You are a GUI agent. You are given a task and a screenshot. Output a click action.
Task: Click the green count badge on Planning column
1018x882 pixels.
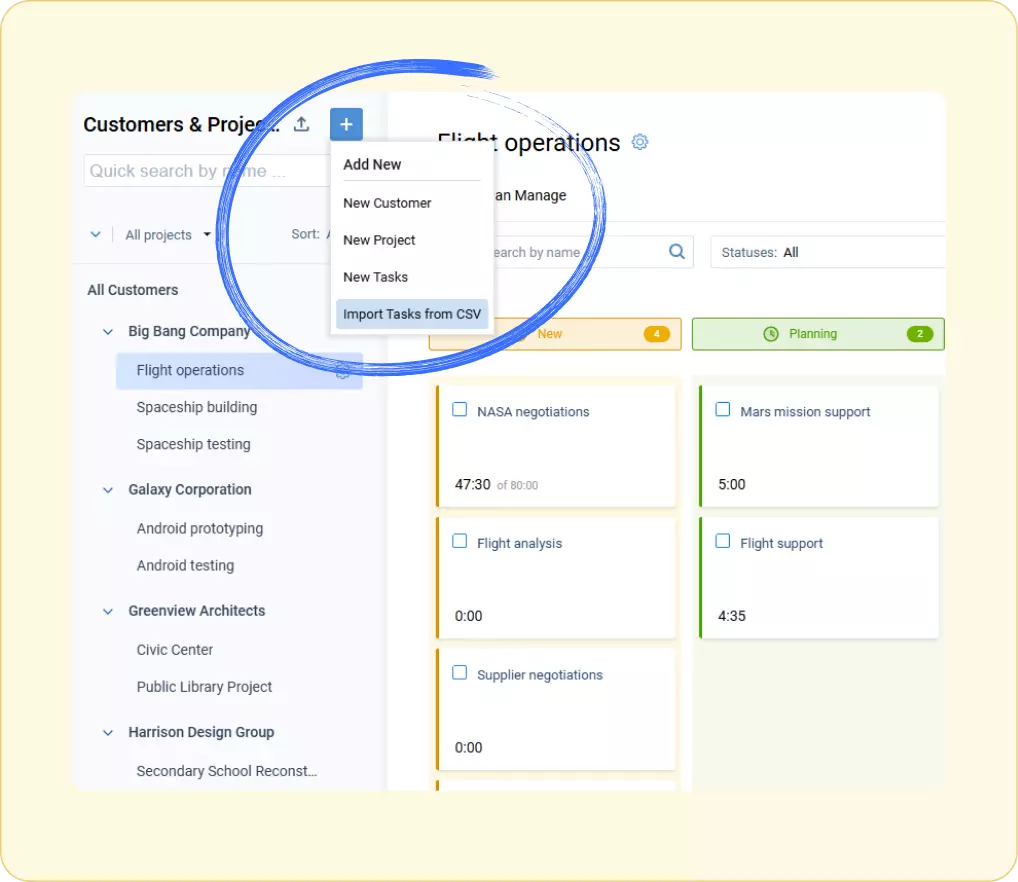pyautogui.click(x=919, y=333)
